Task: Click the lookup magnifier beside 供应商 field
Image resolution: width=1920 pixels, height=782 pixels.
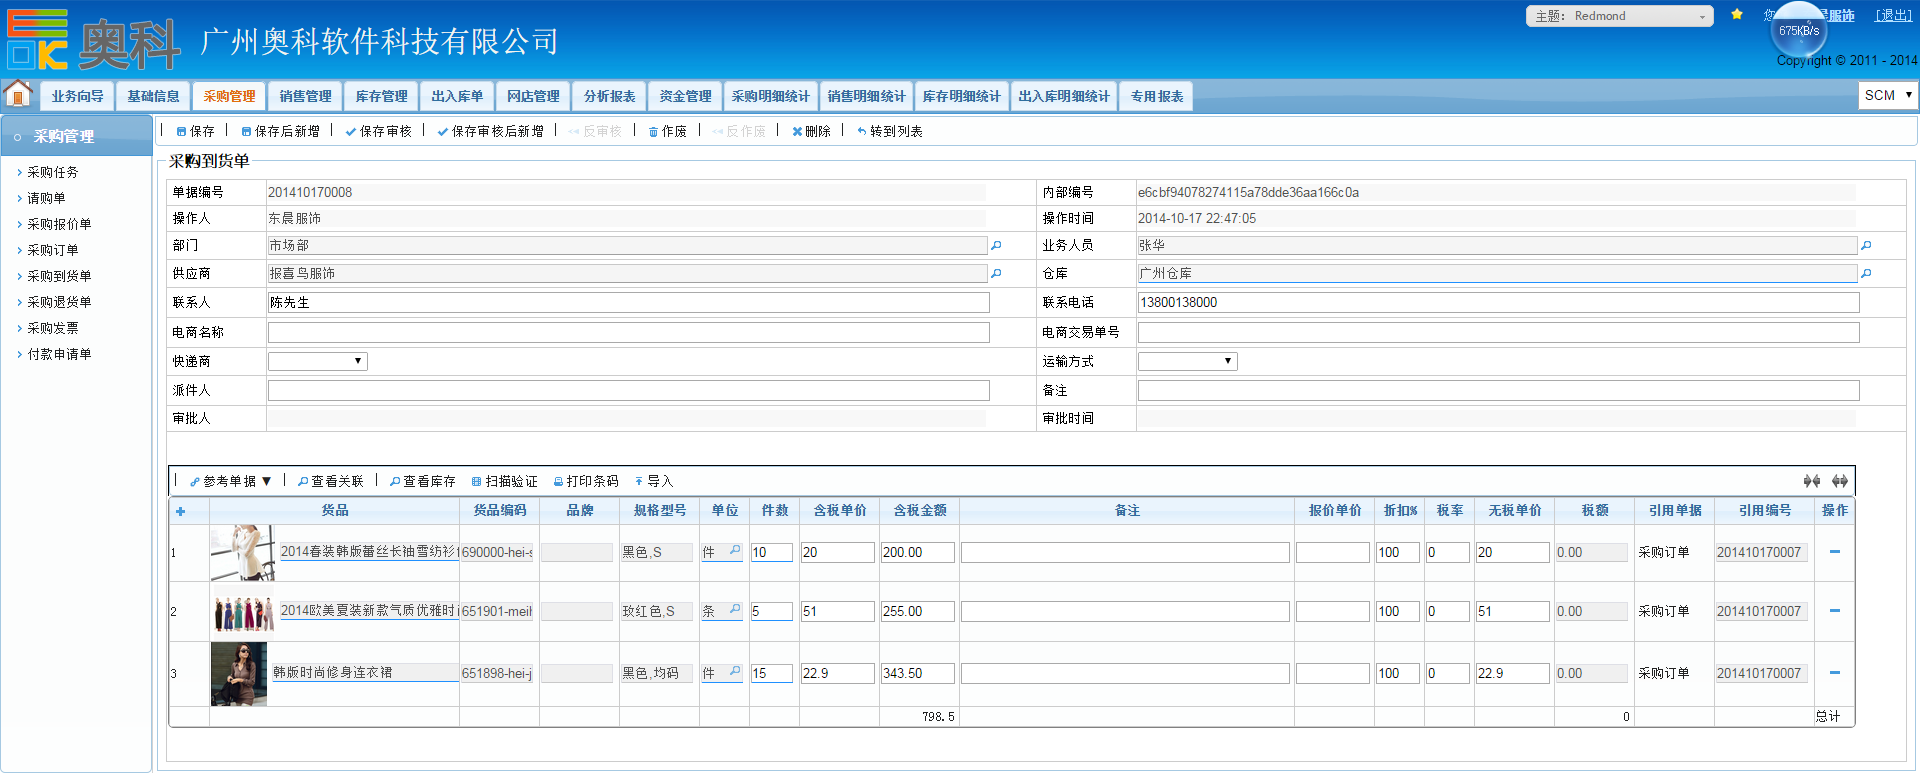Action: pyautogui.click(x=996, y=274)
